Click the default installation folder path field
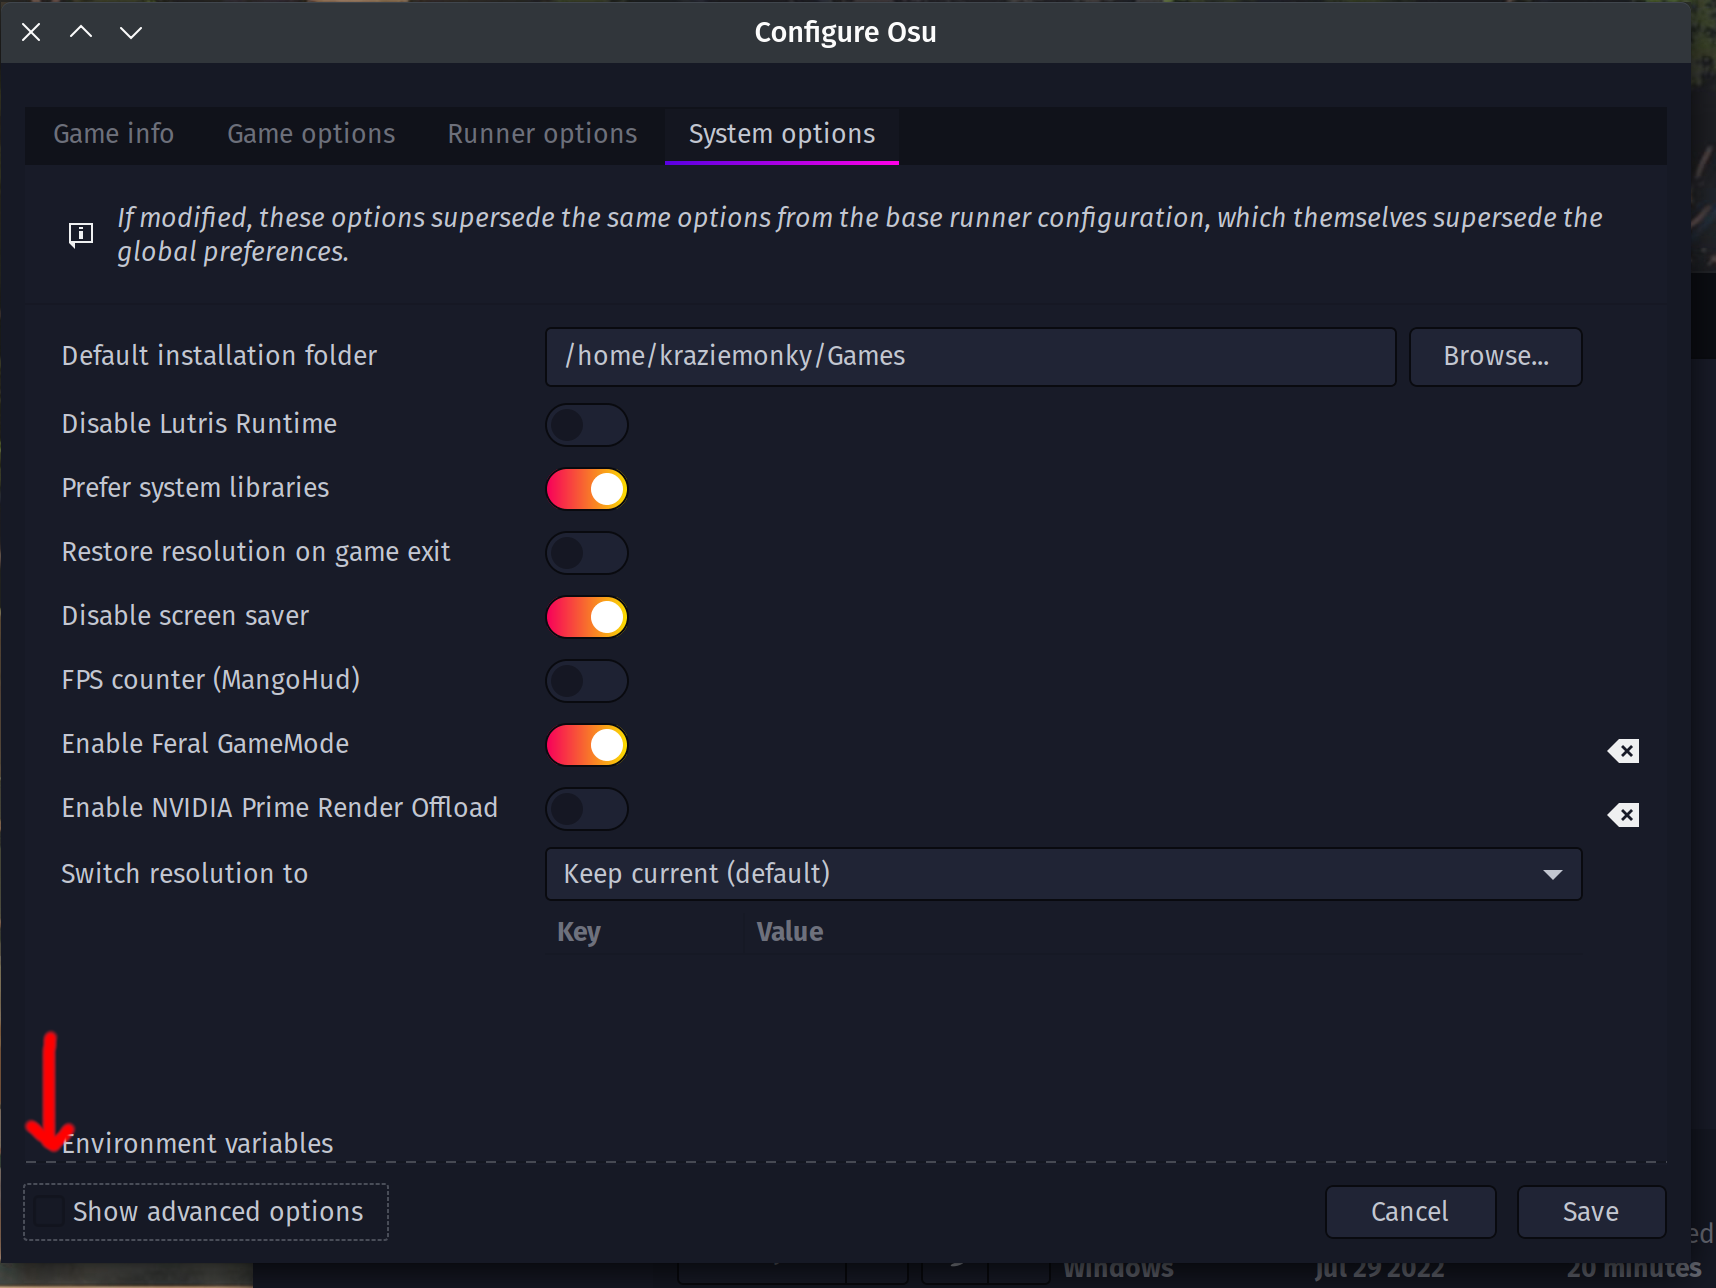The height and width of the screenshot is (1288, 1716). (970, 356)
